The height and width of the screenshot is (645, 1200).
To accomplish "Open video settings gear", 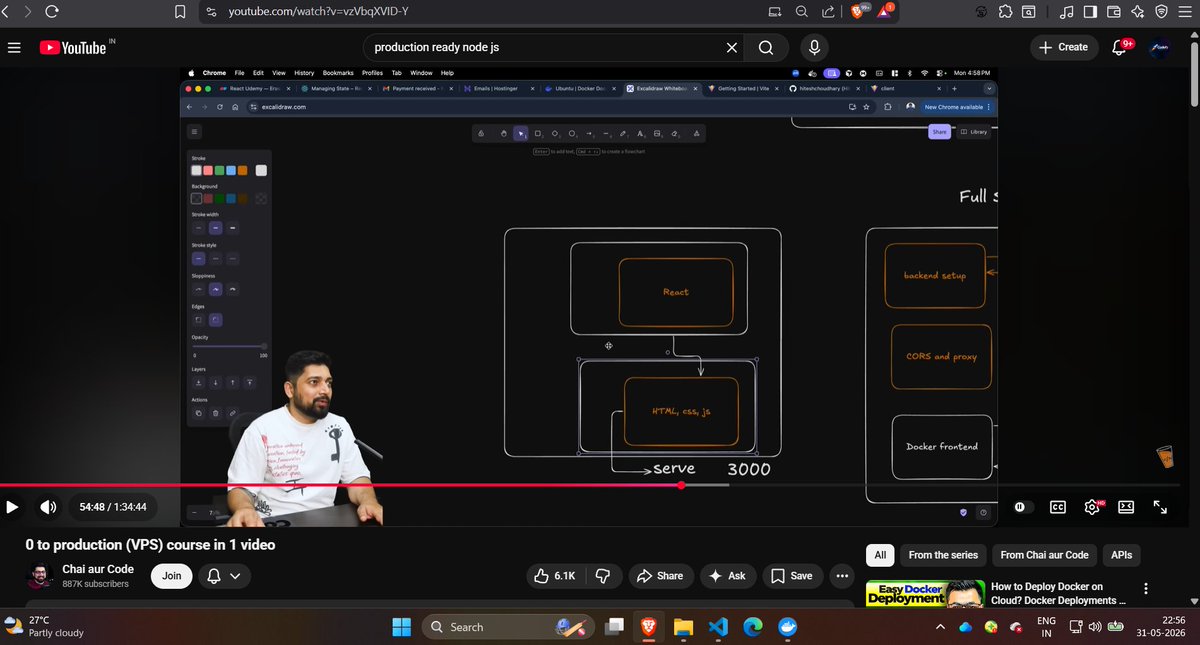I will (1092, 507).
